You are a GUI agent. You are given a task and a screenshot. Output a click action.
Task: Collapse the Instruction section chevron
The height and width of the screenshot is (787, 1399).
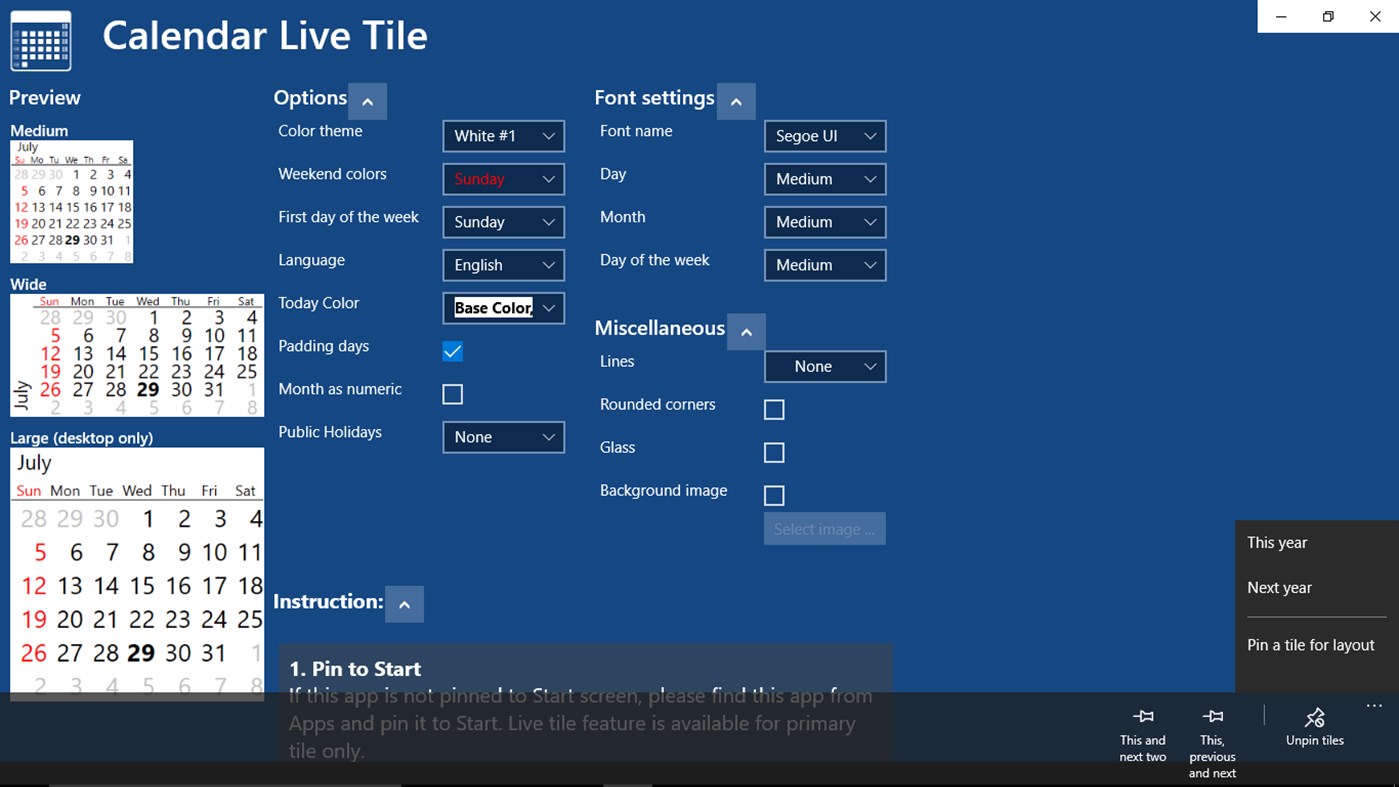pyautogui.click(x=404, y=604)
